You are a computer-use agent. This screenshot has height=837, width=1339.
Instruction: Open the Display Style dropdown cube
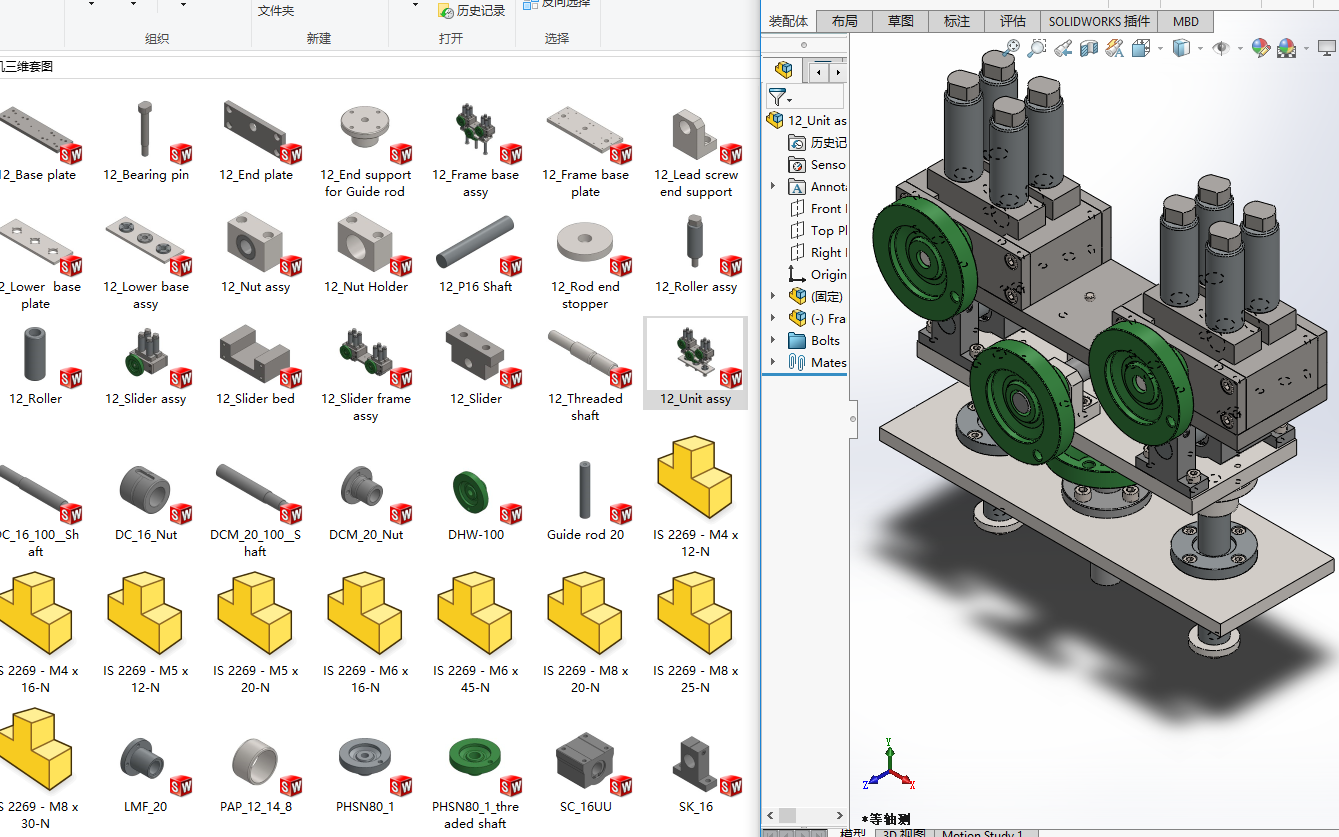(1181, 48)
